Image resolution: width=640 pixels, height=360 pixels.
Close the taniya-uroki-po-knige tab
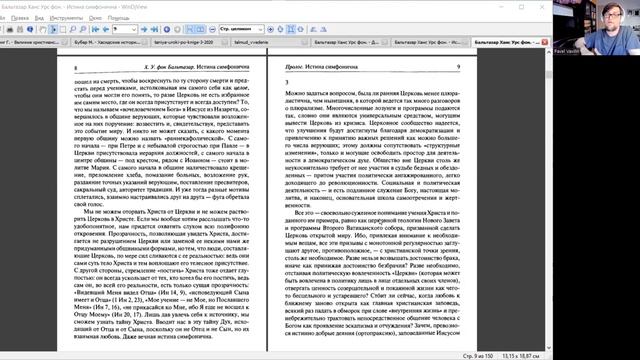[x=224, y=42]
